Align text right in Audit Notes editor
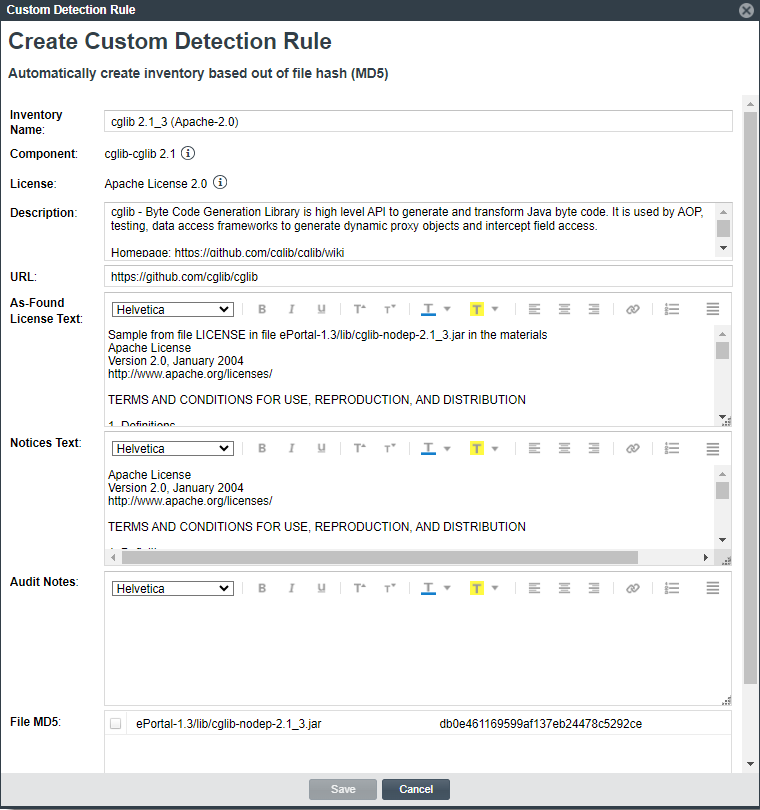The width and height of the screenshot is (760, 810). click(x=594, y=589)
